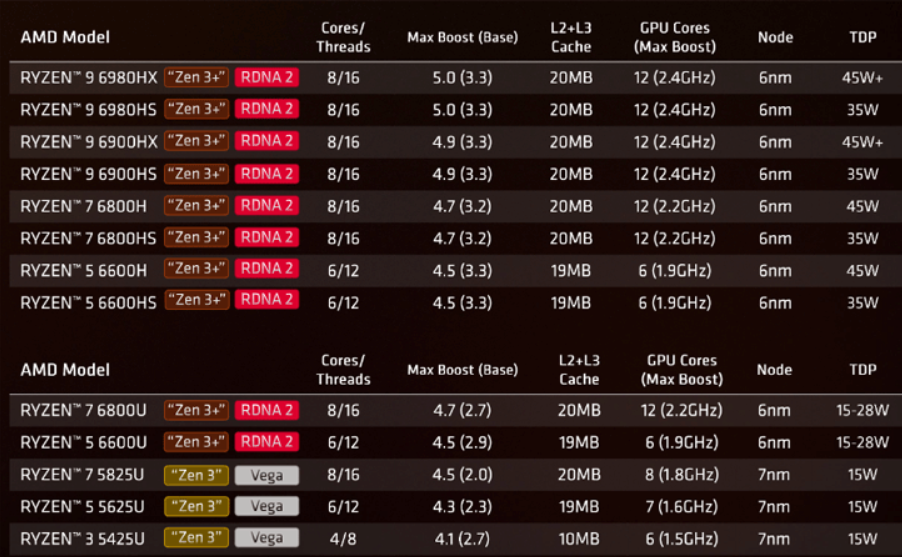Click the Vega badge for Ryzen 5 5625U
Screen dimensions: 902x557
[267, 506]
